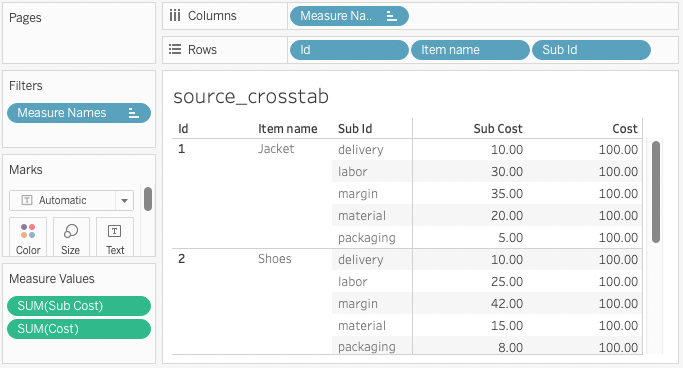Select the SUM(Cost) measure pill
This screenshot has width=683, height=368.
tap(79, 329)
